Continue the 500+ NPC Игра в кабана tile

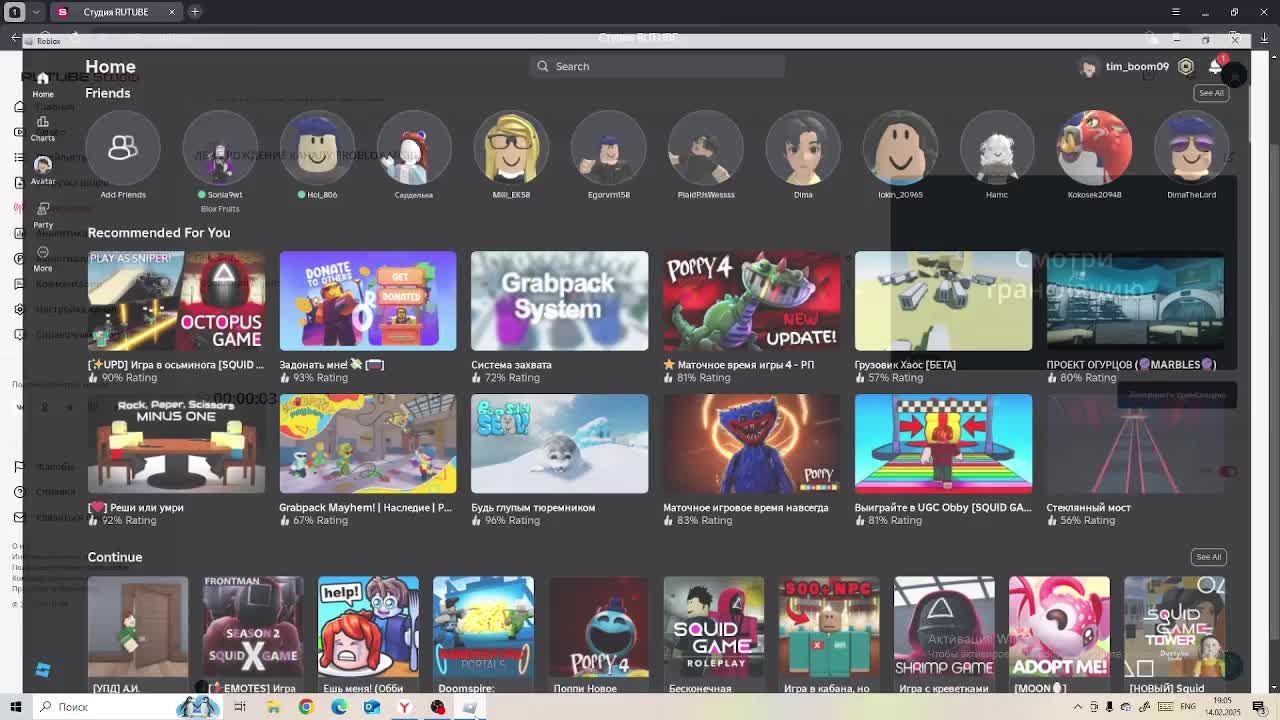coord(829,627)
